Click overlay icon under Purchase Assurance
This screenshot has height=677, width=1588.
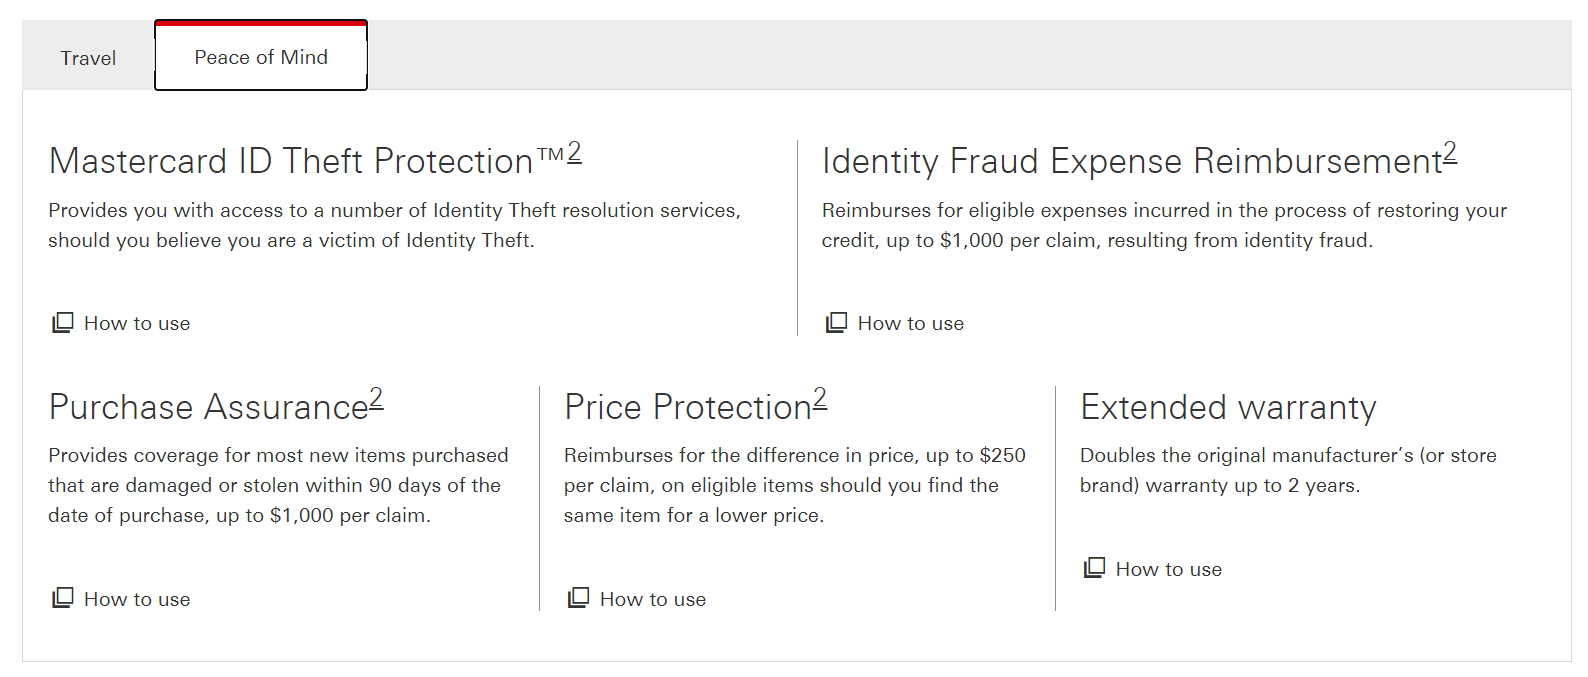tap(63, 599)
